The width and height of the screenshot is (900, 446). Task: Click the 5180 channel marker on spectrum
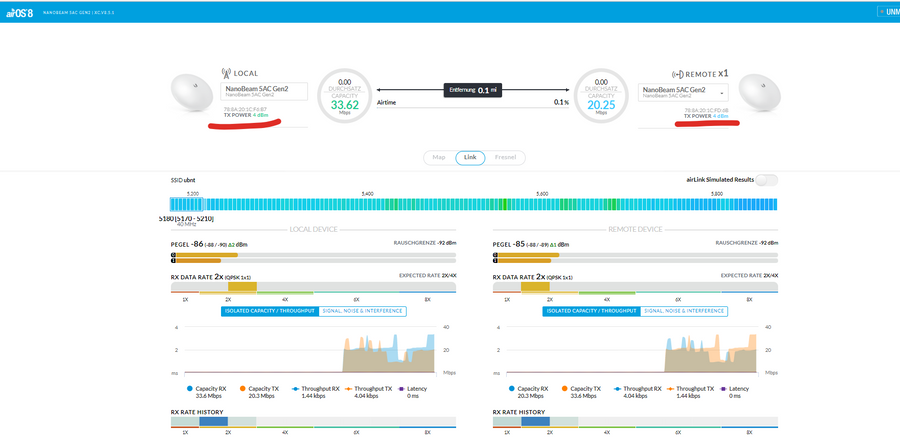186,204
